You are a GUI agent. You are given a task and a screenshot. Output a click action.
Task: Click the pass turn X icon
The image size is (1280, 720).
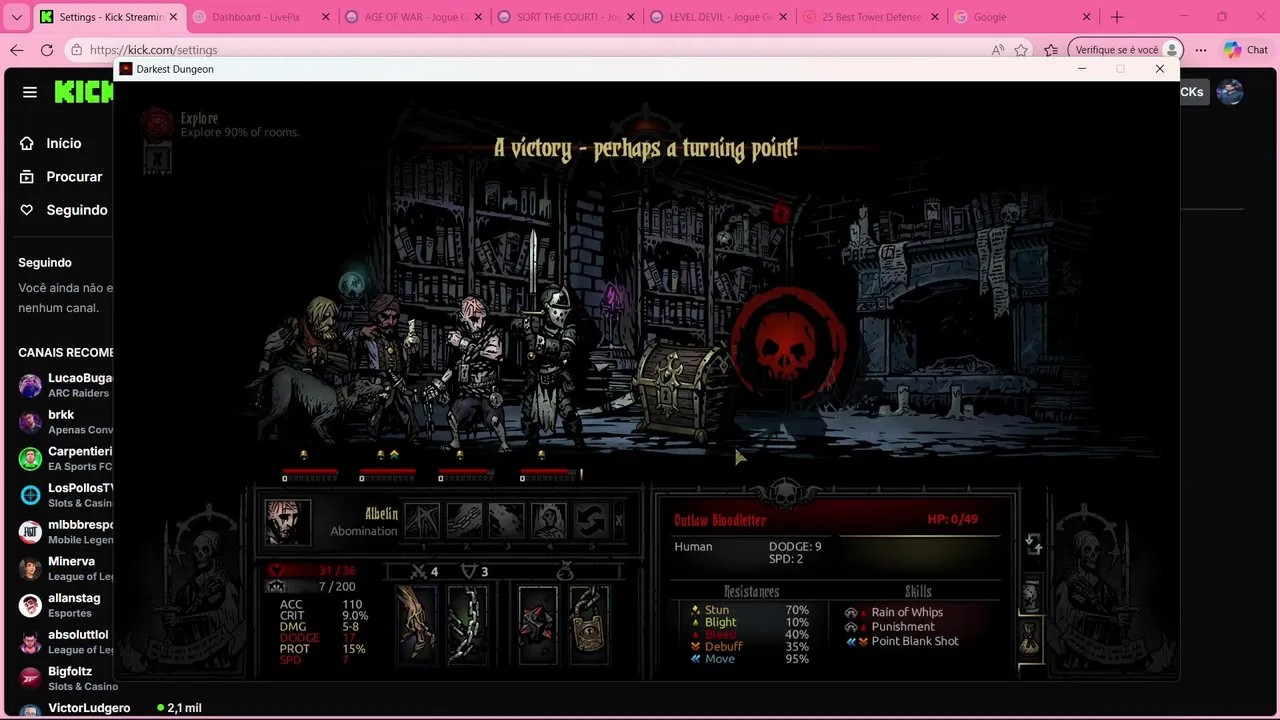pos(619,521)
